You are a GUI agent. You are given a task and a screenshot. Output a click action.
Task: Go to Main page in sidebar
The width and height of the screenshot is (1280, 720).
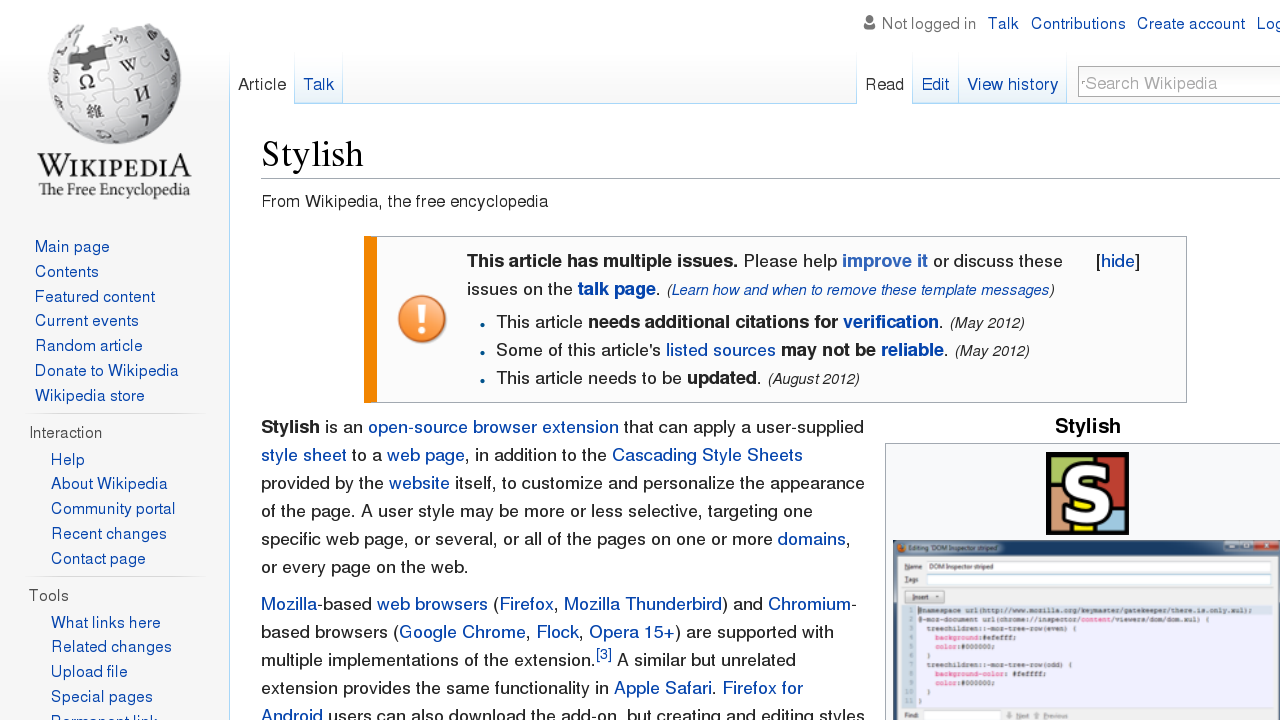pos(72,247)
